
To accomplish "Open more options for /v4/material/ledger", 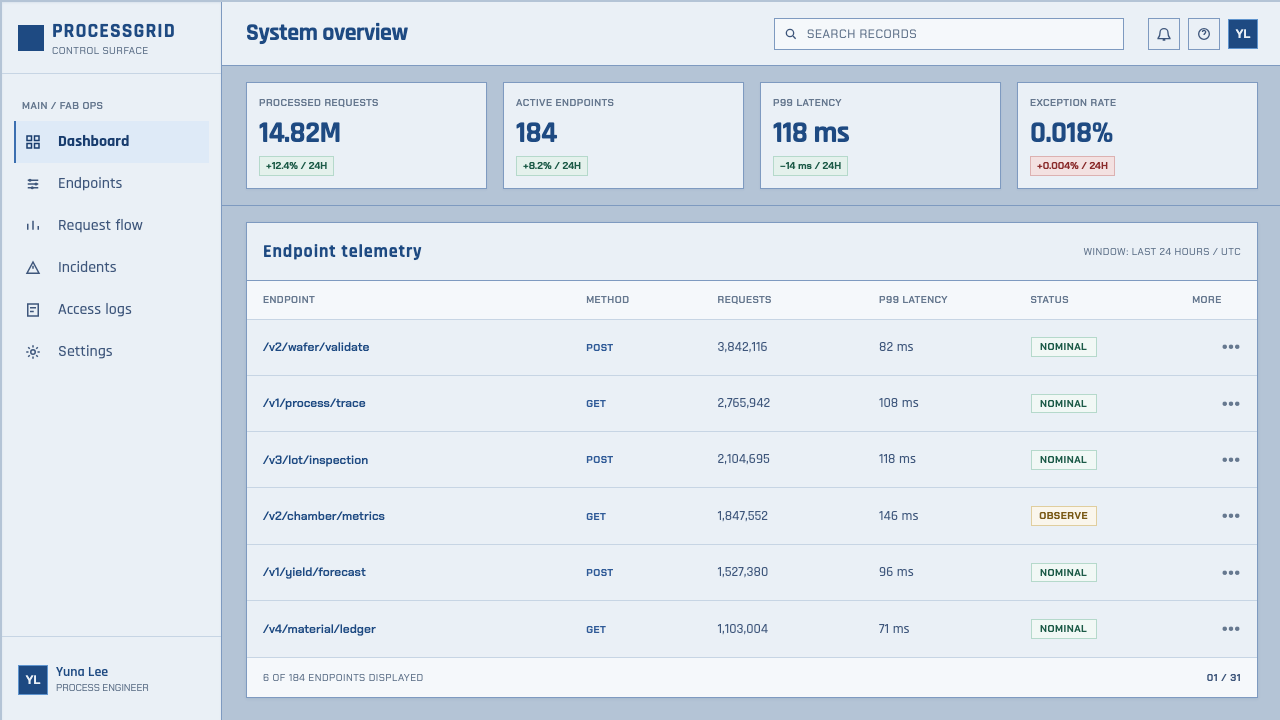I will coord(1231,629).
